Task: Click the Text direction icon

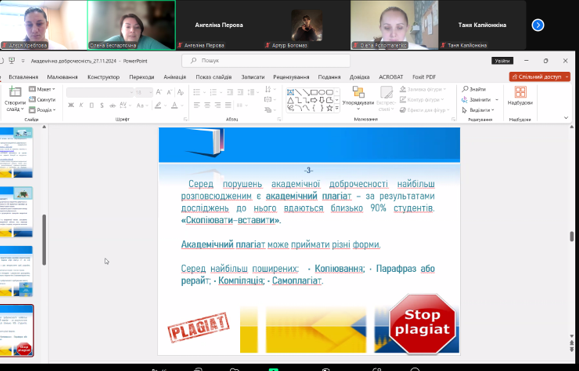Action: 268,89
